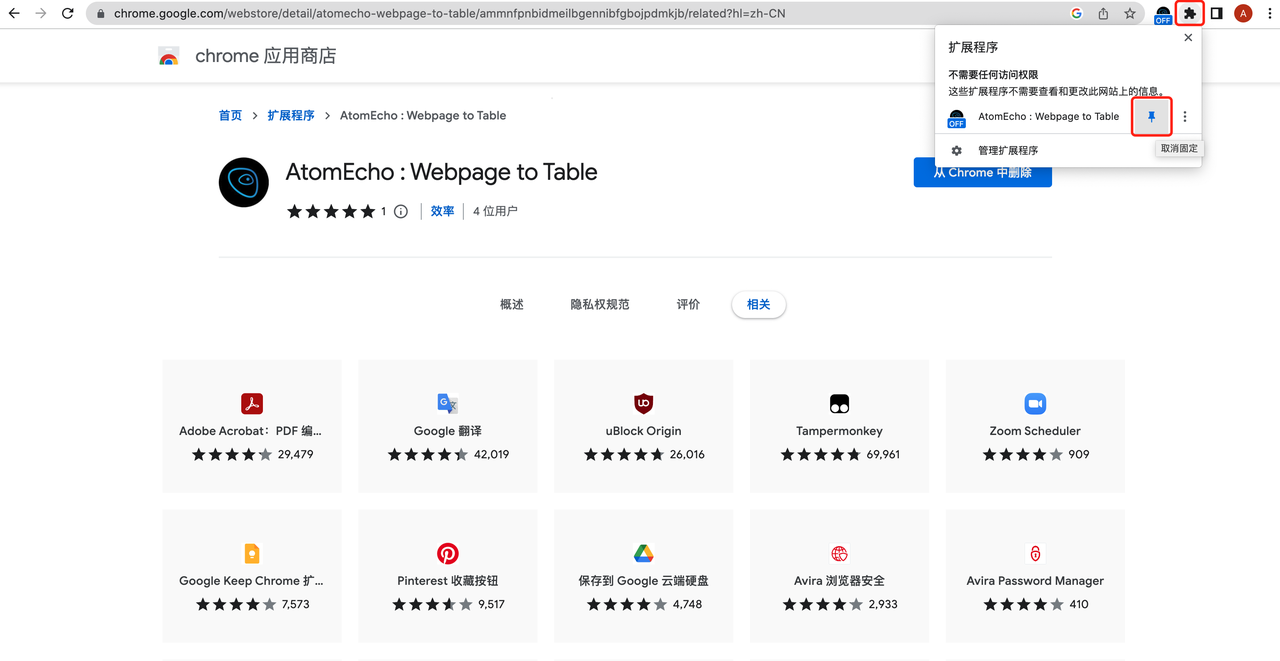
Task: Open the Avira Password Manager card
Action: tap(1035, 577)
